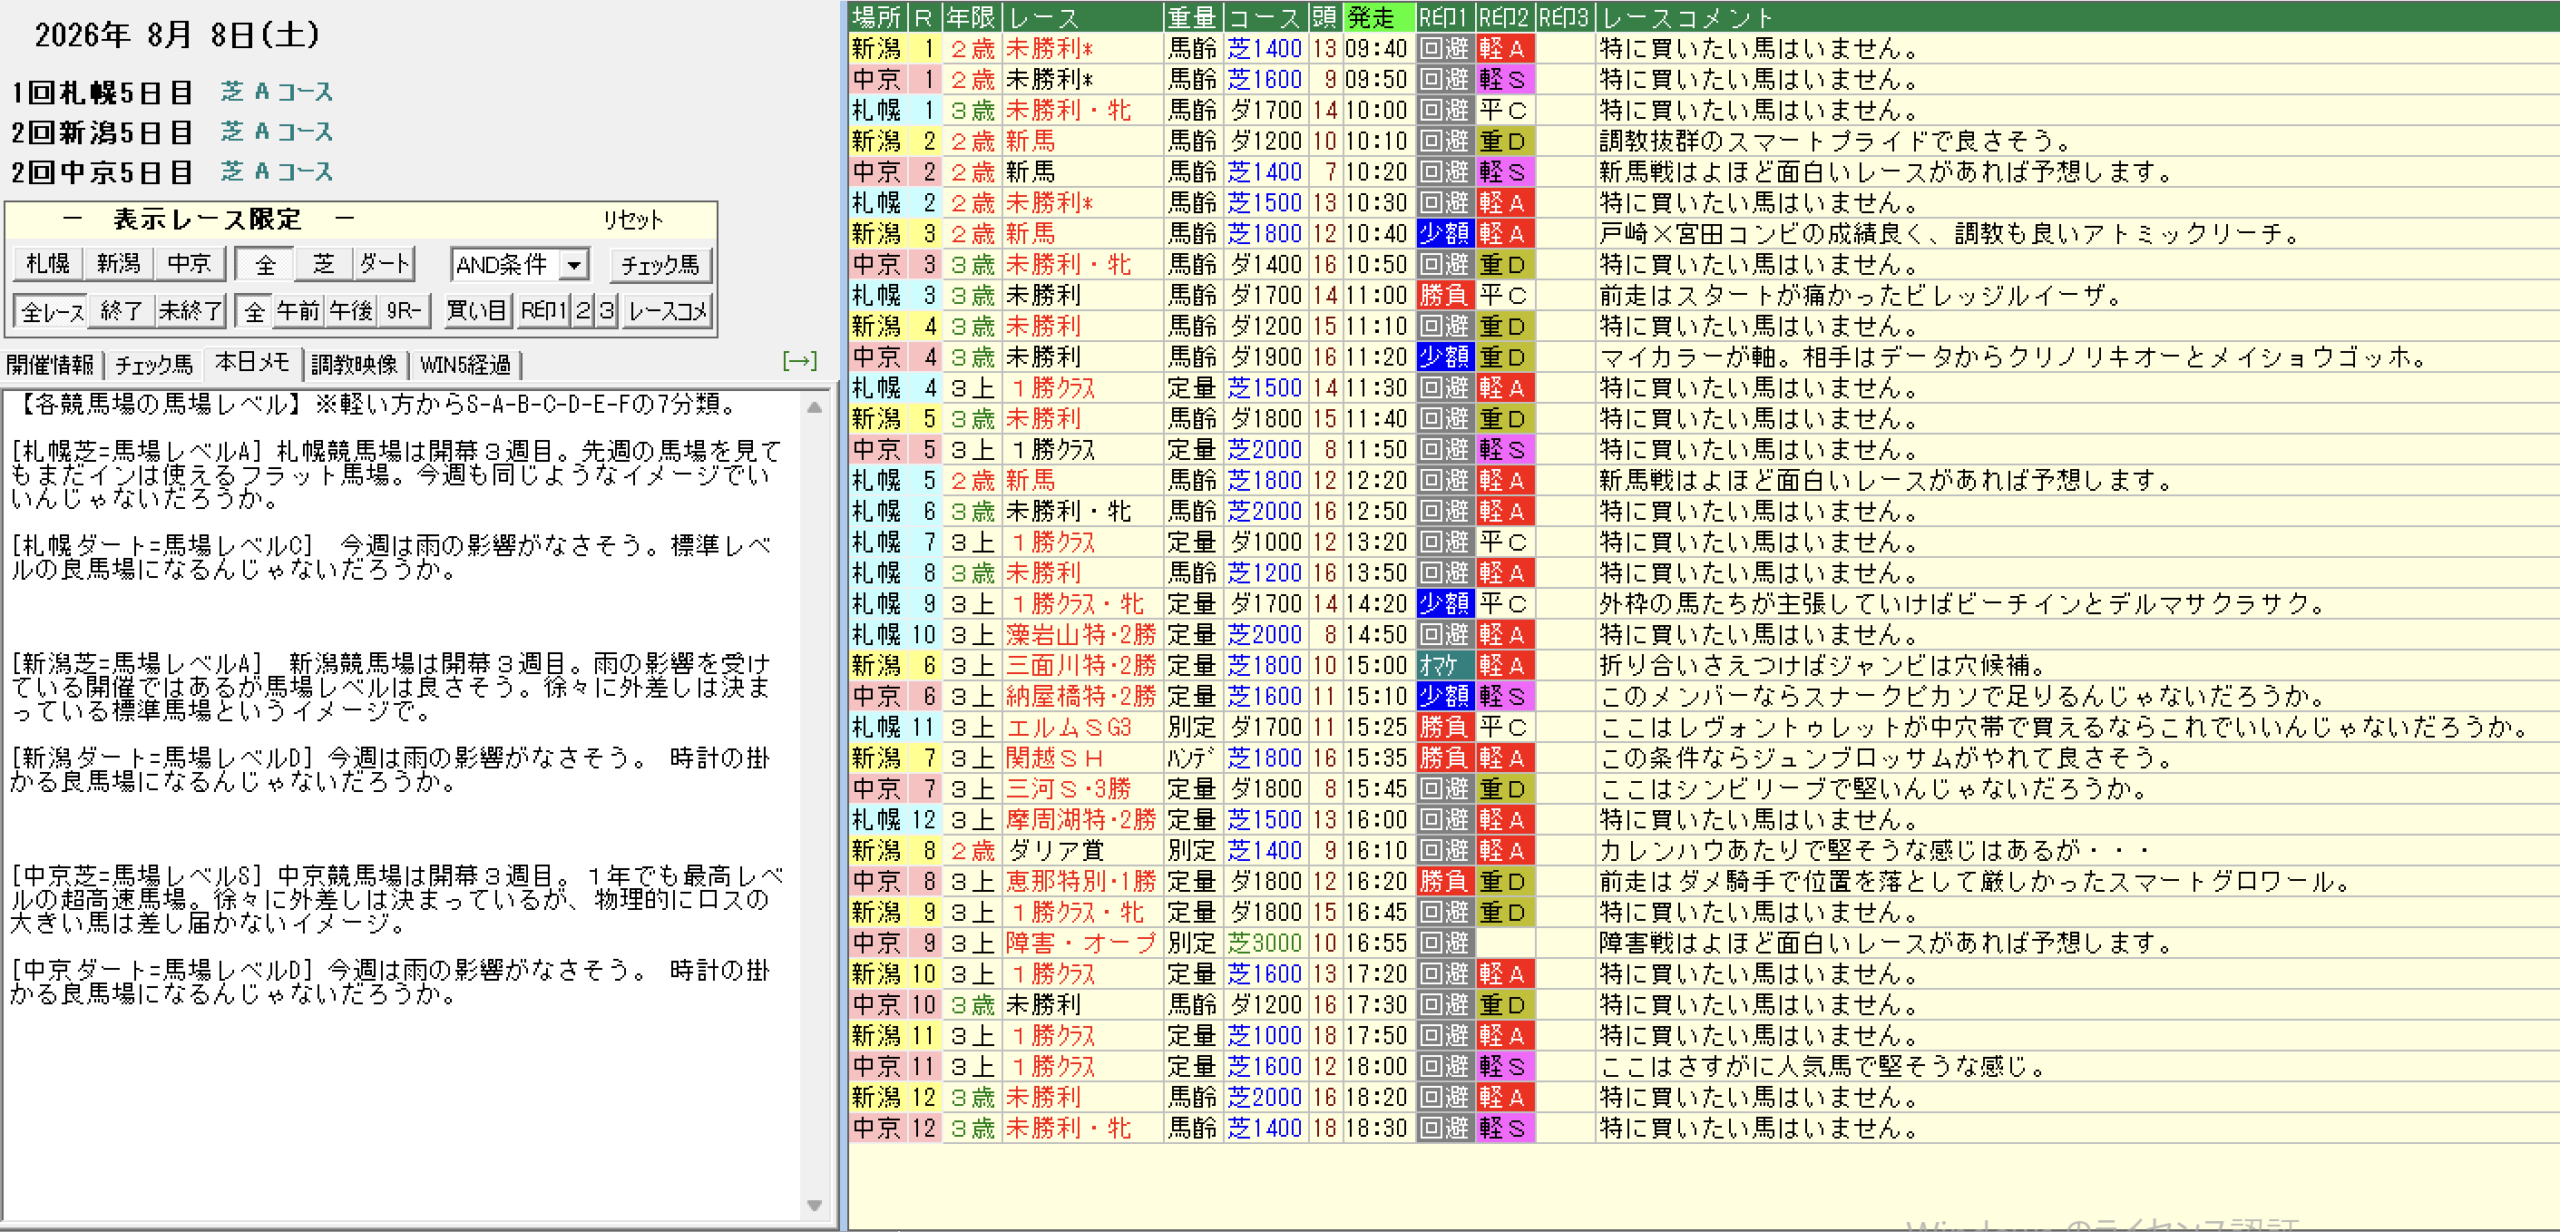Image resolution: width=2560 pixels, height=1232 pixels.
Task: Click the 全レース filter button
Action: tap(52, 311)
